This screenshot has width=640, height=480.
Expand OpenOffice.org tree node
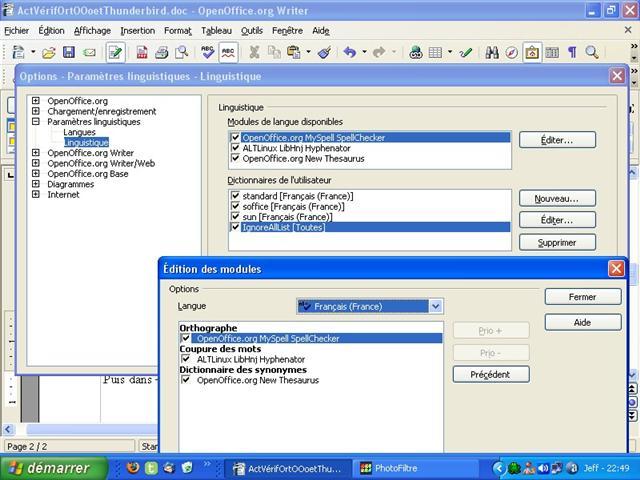pyautogui.click(x=36, y=100)
